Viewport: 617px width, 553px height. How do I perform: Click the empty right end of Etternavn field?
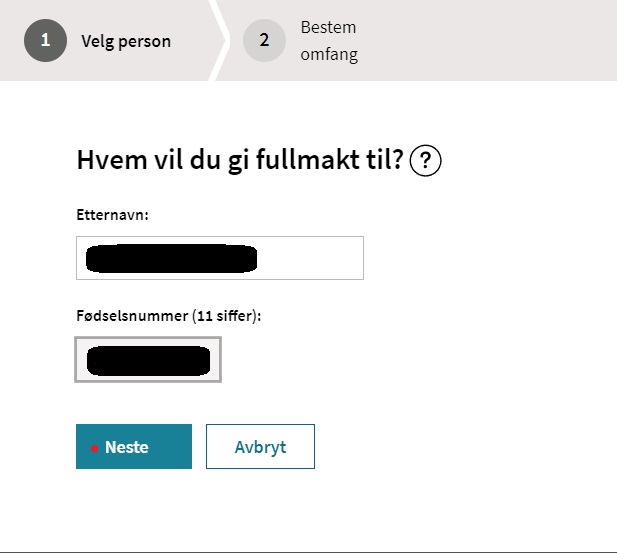(x=320, y=258)
